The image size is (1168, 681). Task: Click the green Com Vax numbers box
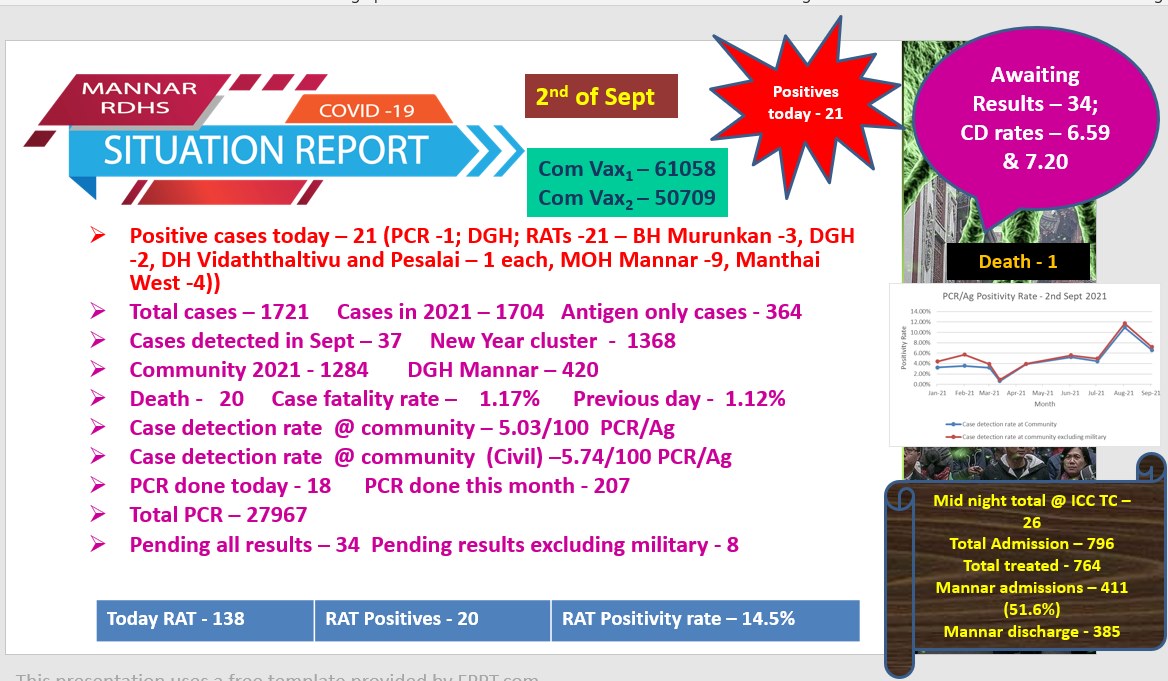(627, 183)
